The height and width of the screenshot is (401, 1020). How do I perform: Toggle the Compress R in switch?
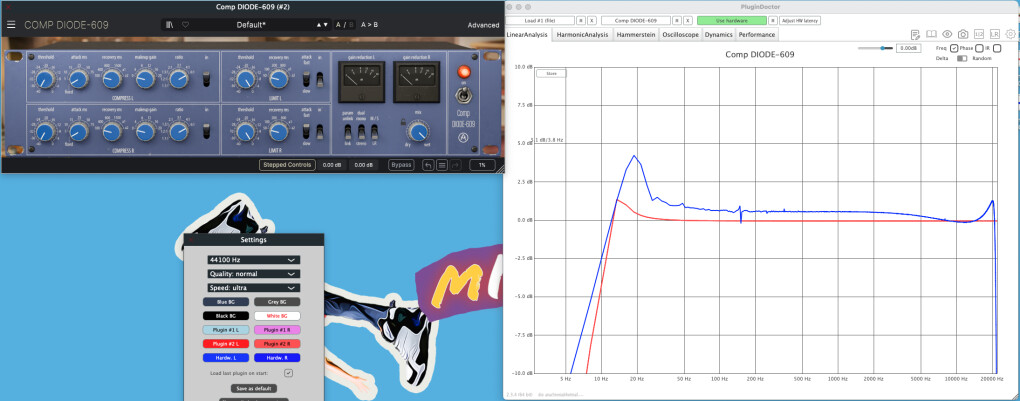click(x=206, y=131)
